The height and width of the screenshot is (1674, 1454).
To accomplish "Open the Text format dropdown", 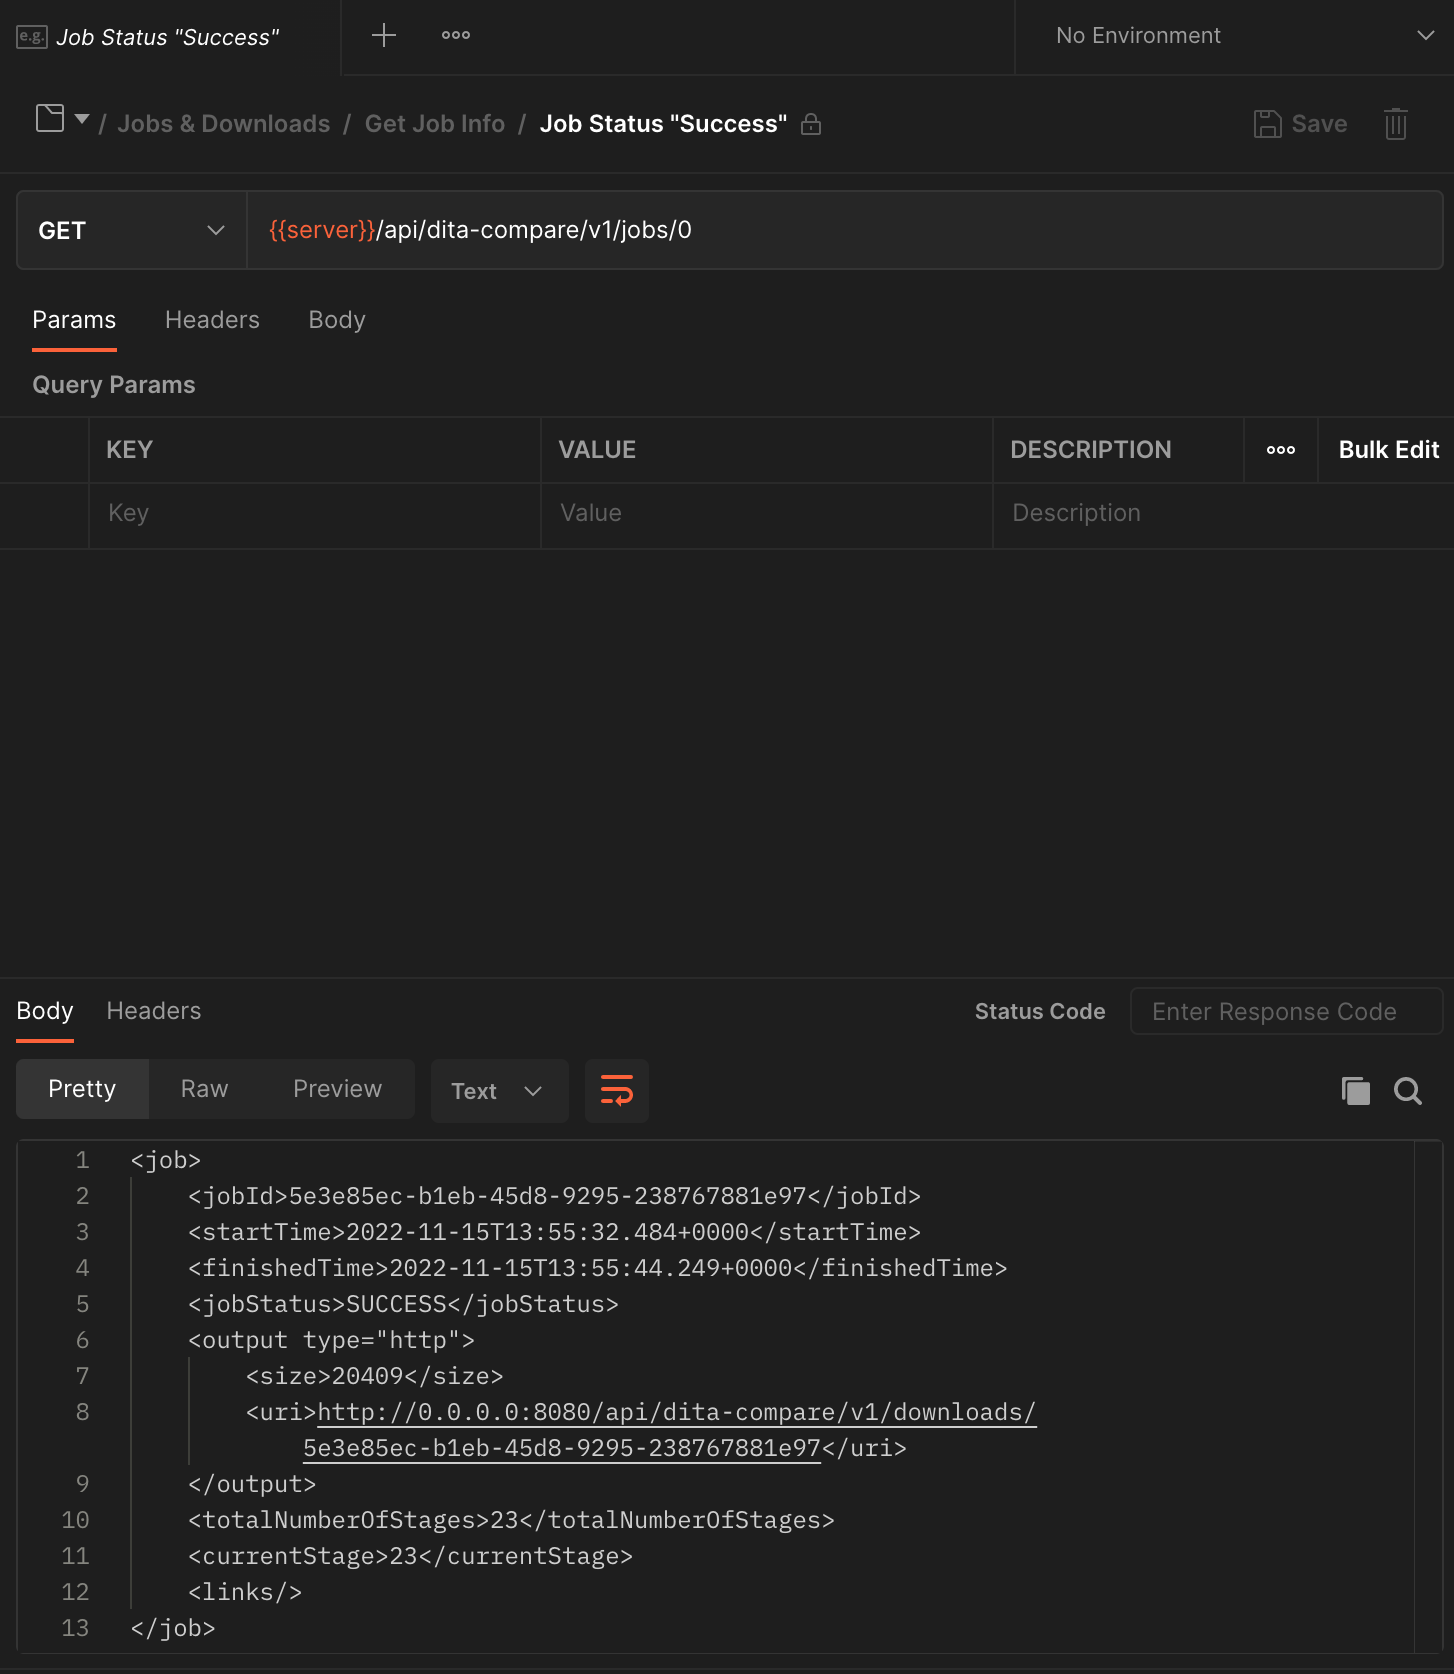I will [498, 1091].
